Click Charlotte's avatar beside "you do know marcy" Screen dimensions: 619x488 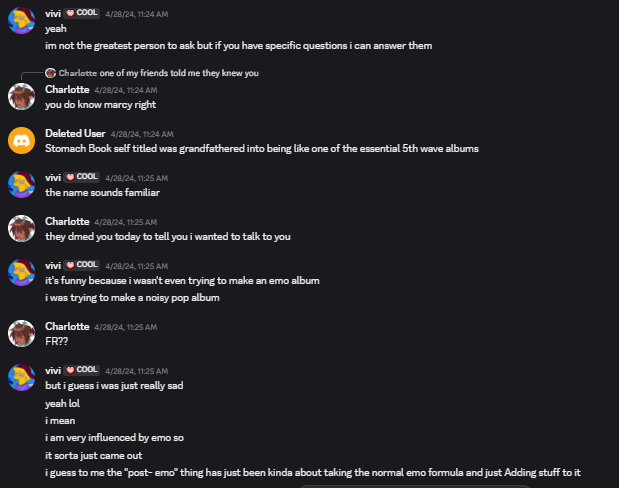tap(21, 97)
